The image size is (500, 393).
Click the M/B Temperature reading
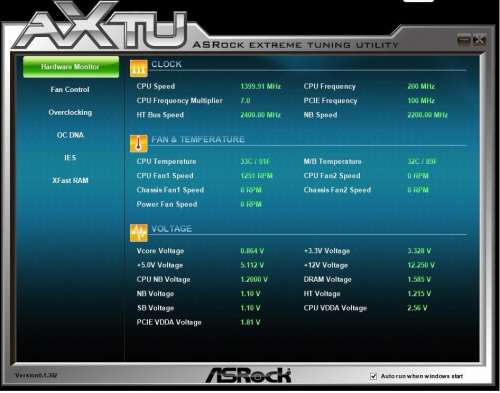[x=422, y=162]
